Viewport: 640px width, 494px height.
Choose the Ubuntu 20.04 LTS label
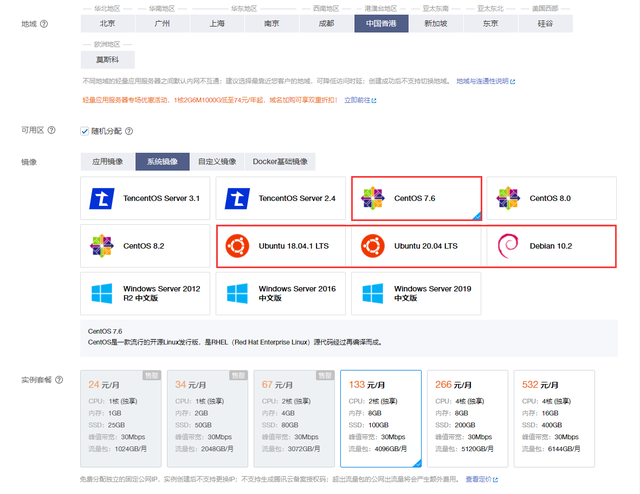426,246
